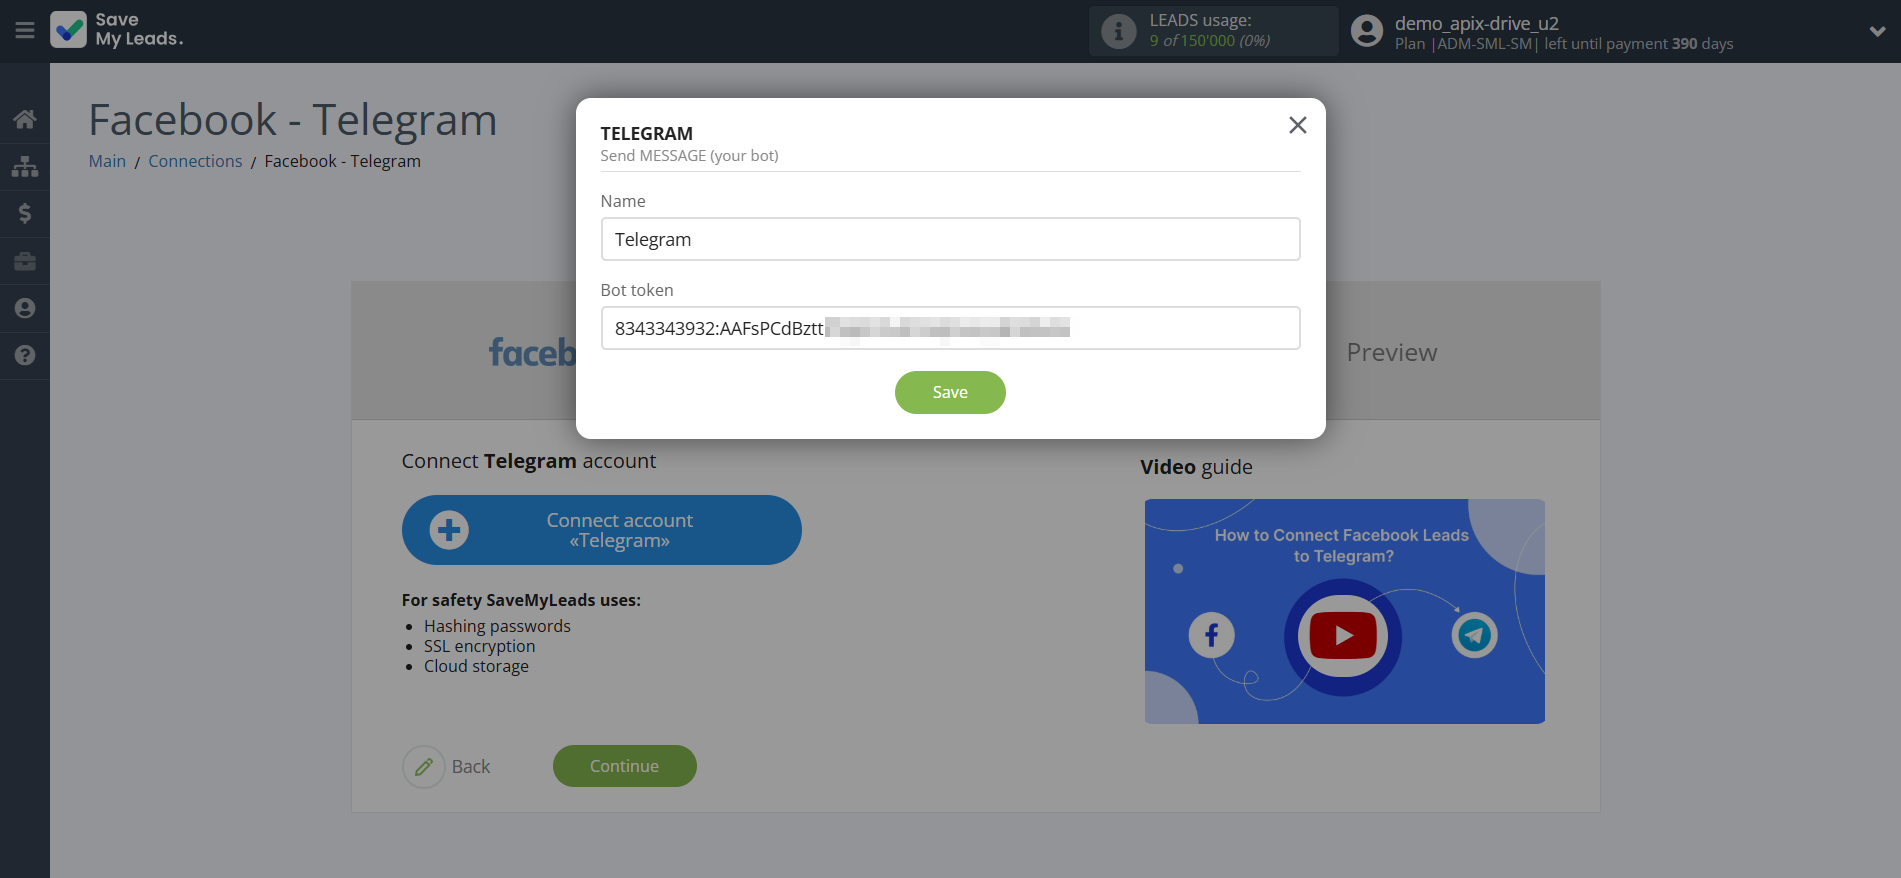Viewport: 1901px width, 878px height.
Task: Go to Home in the sidebar
Action: click(25, 119)
